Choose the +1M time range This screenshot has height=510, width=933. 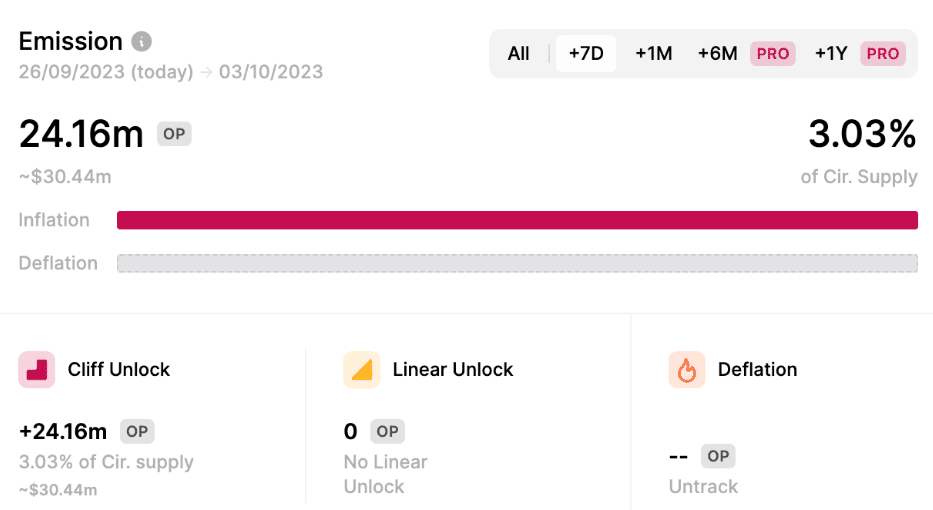tap(654, 54)
